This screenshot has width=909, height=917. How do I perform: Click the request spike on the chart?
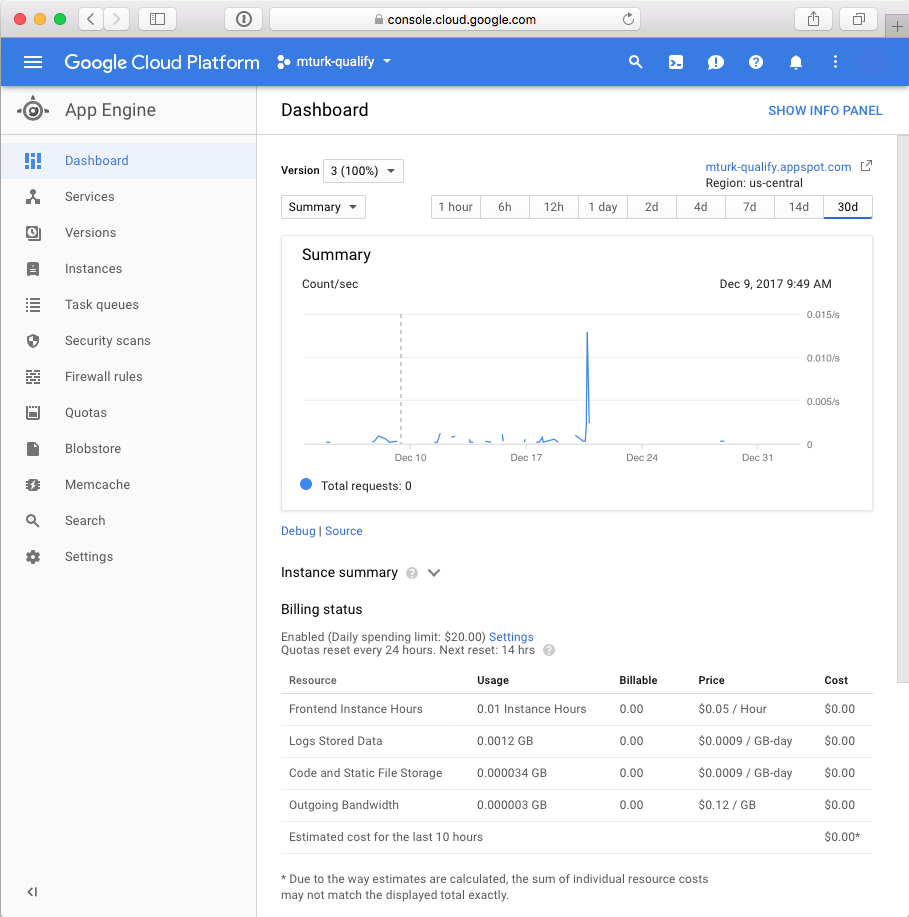[587, 379]
